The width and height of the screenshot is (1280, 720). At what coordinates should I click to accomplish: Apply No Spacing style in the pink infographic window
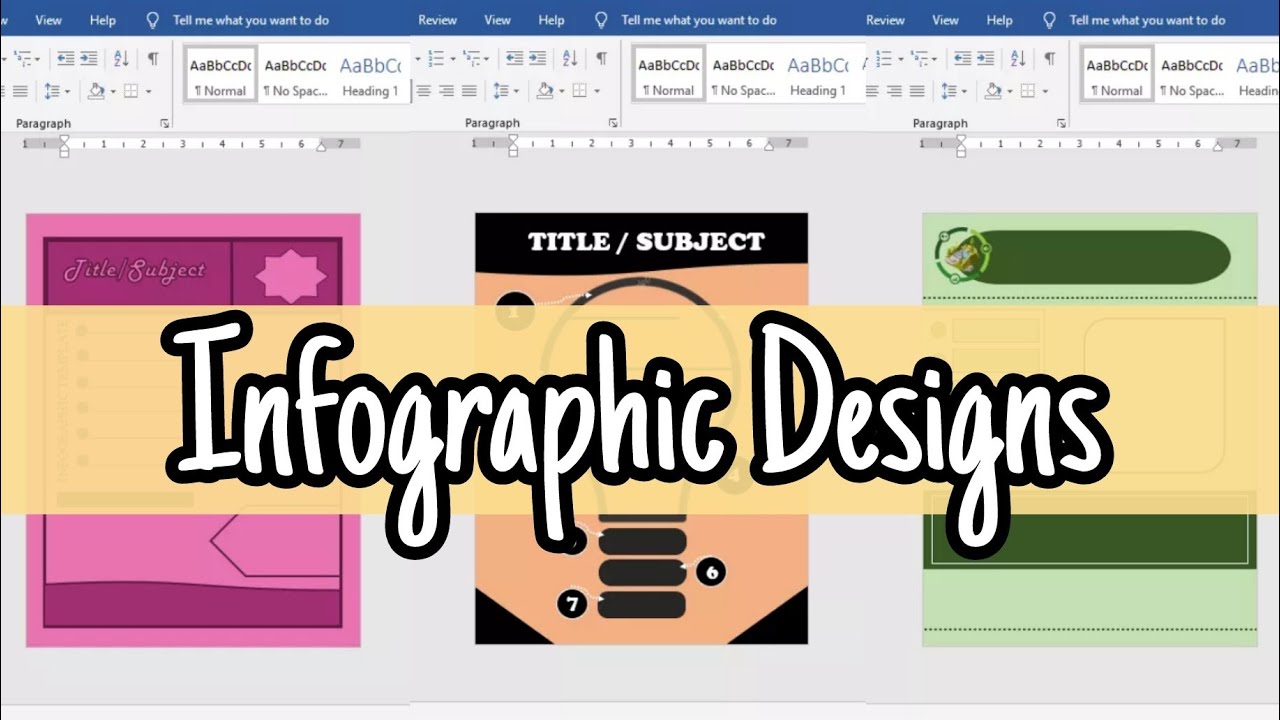point(294,74)
